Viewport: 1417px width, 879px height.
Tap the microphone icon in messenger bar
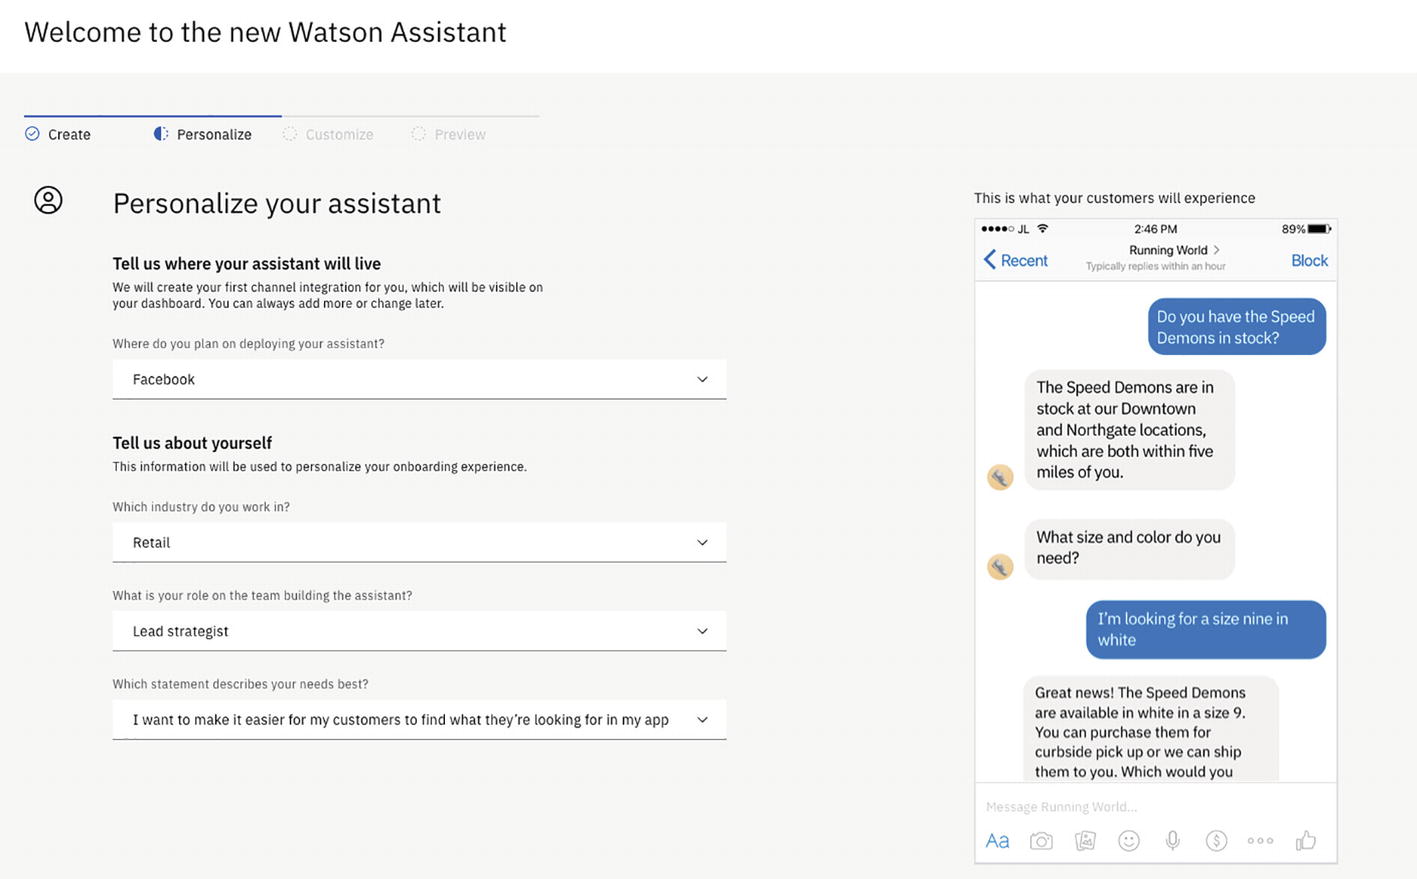click(1173, 841)
